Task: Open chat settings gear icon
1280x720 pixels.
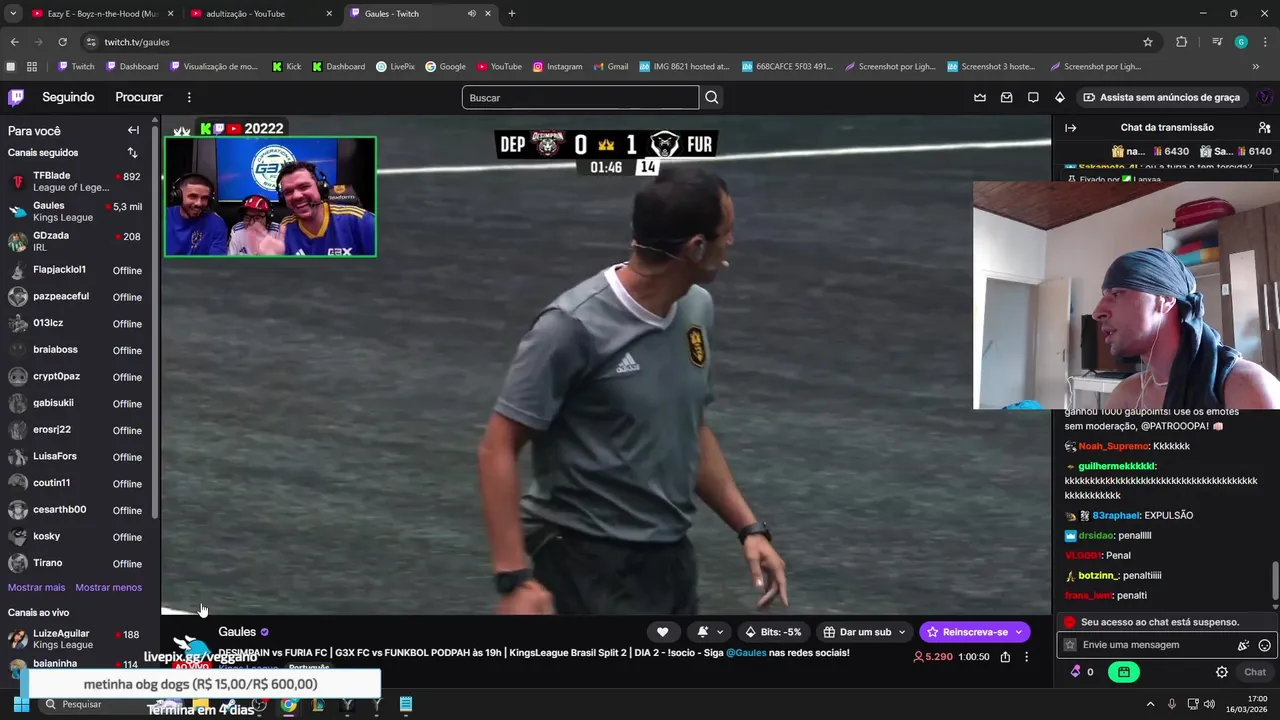Action: pos(1222,672)
